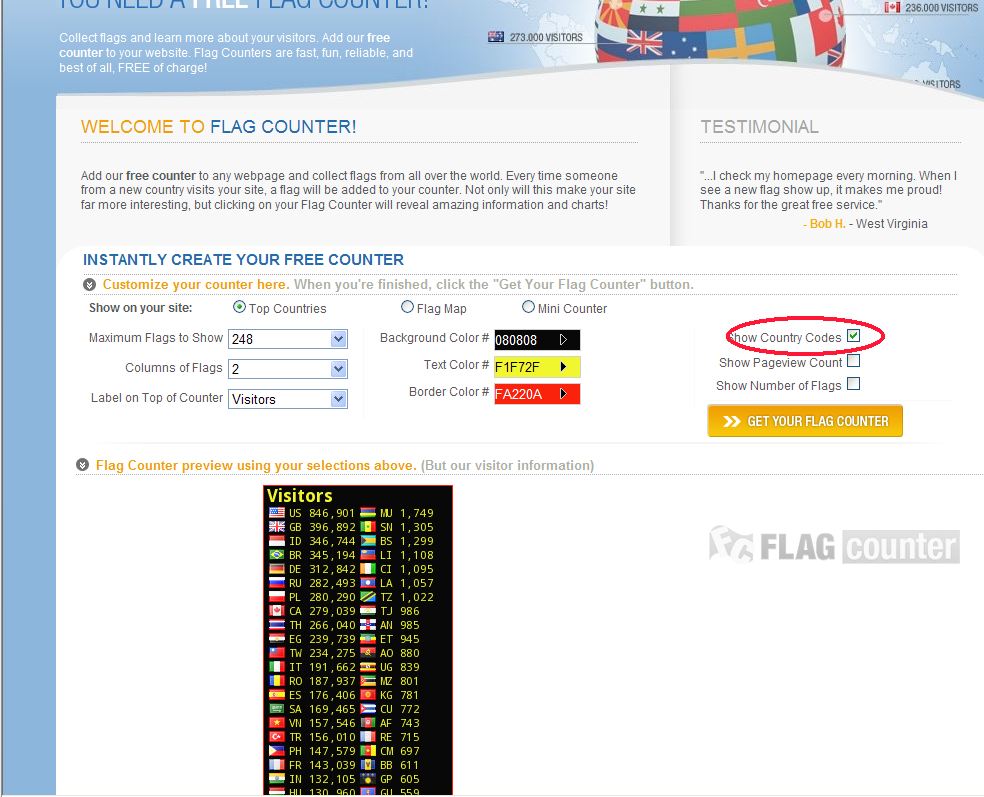984x797 pixels.
Task: Click the LI flag beside 1,108
Action: [368, 555]
